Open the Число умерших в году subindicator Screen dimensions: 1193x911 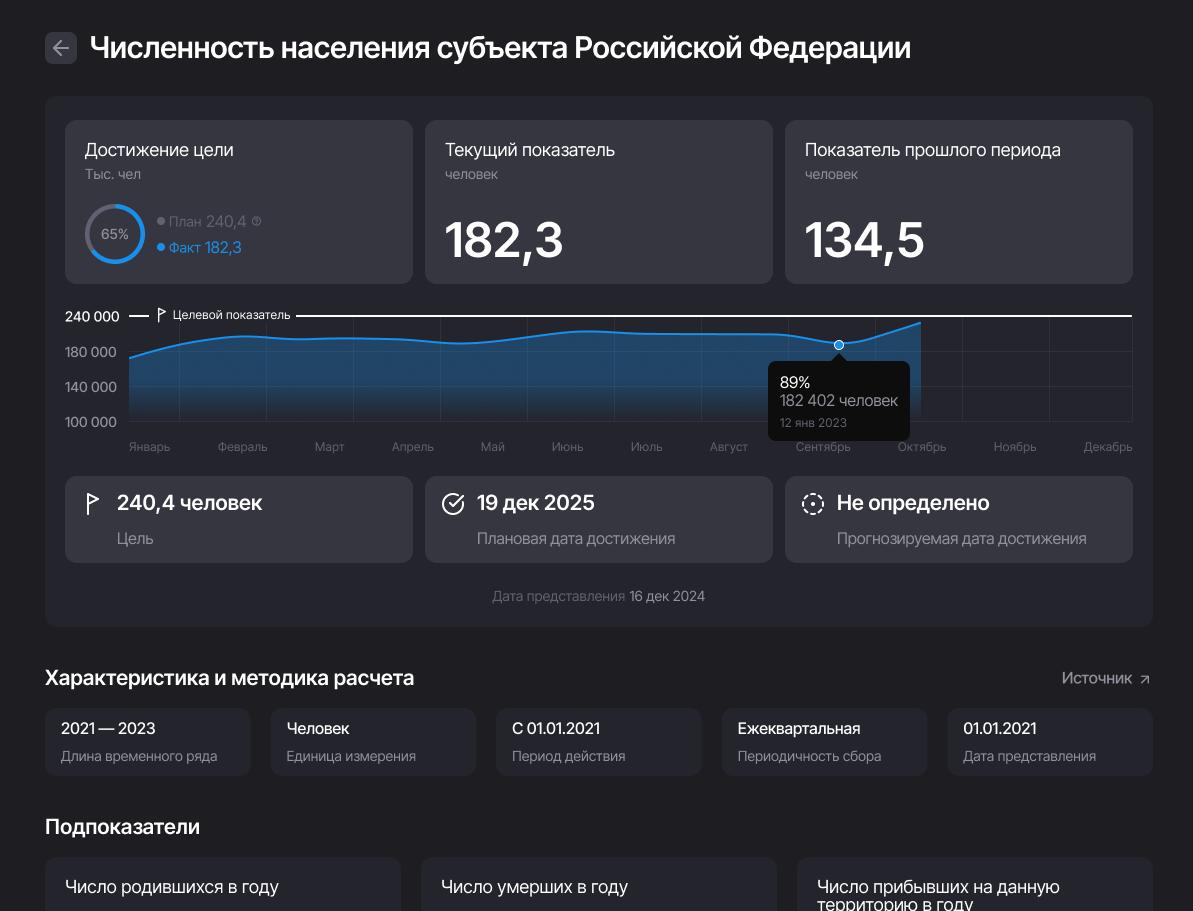(x=598, y=886)
